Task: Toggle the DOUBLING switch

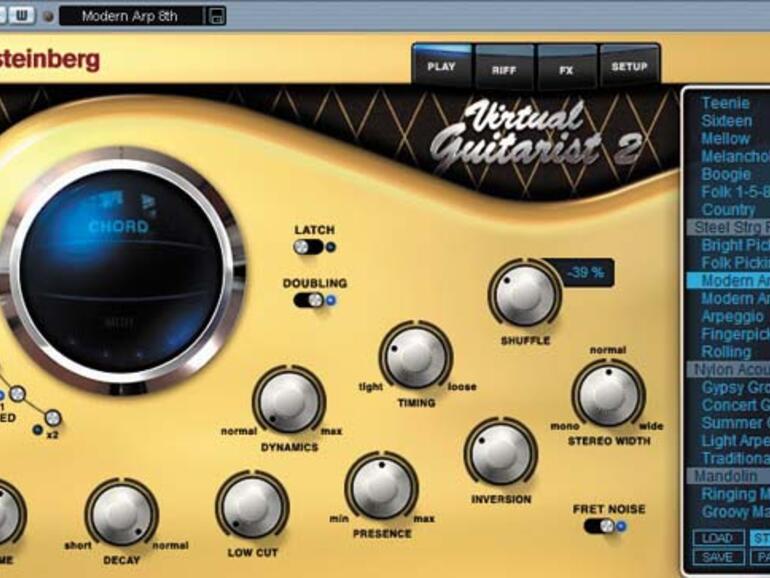Action: pos(308,300)
